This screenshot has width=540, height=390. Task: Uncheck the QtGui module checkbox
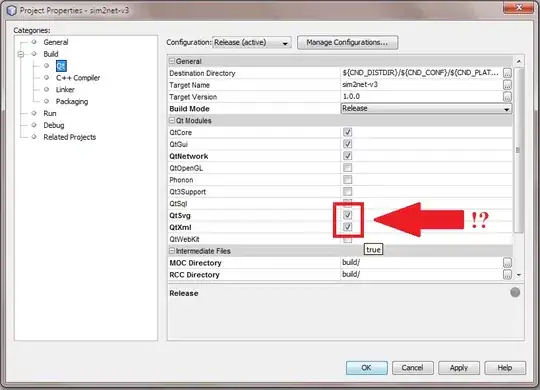click(x=347, y=144)
